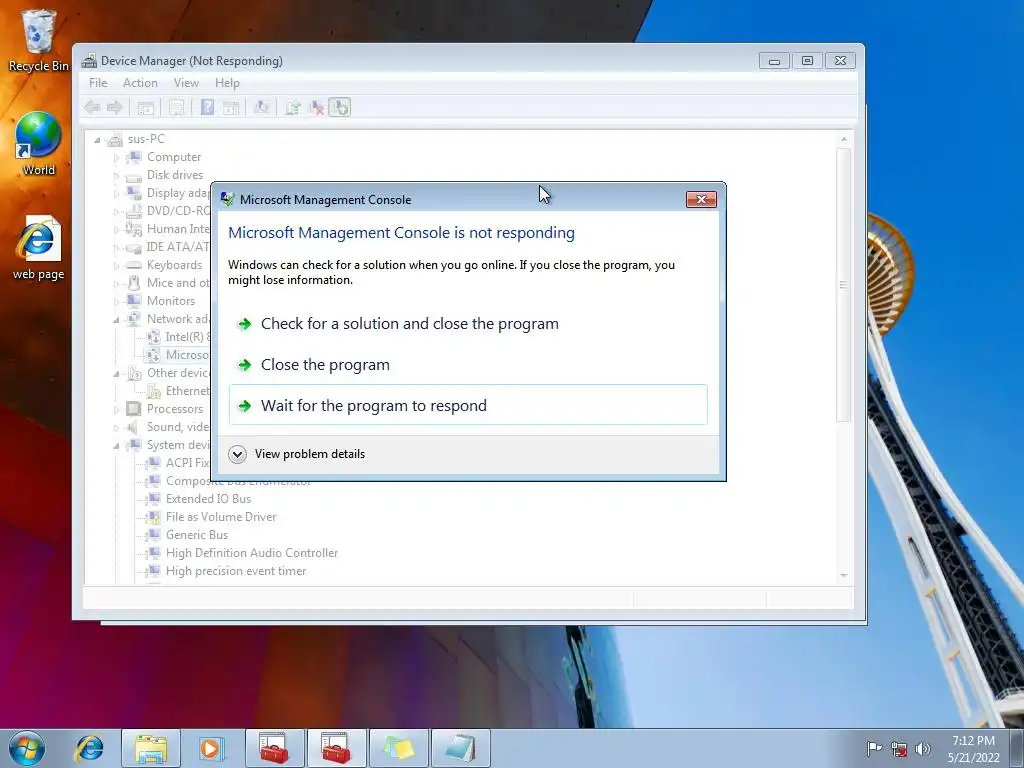Select the Monitors category label
1024x768 pixels.
[170, 301]
